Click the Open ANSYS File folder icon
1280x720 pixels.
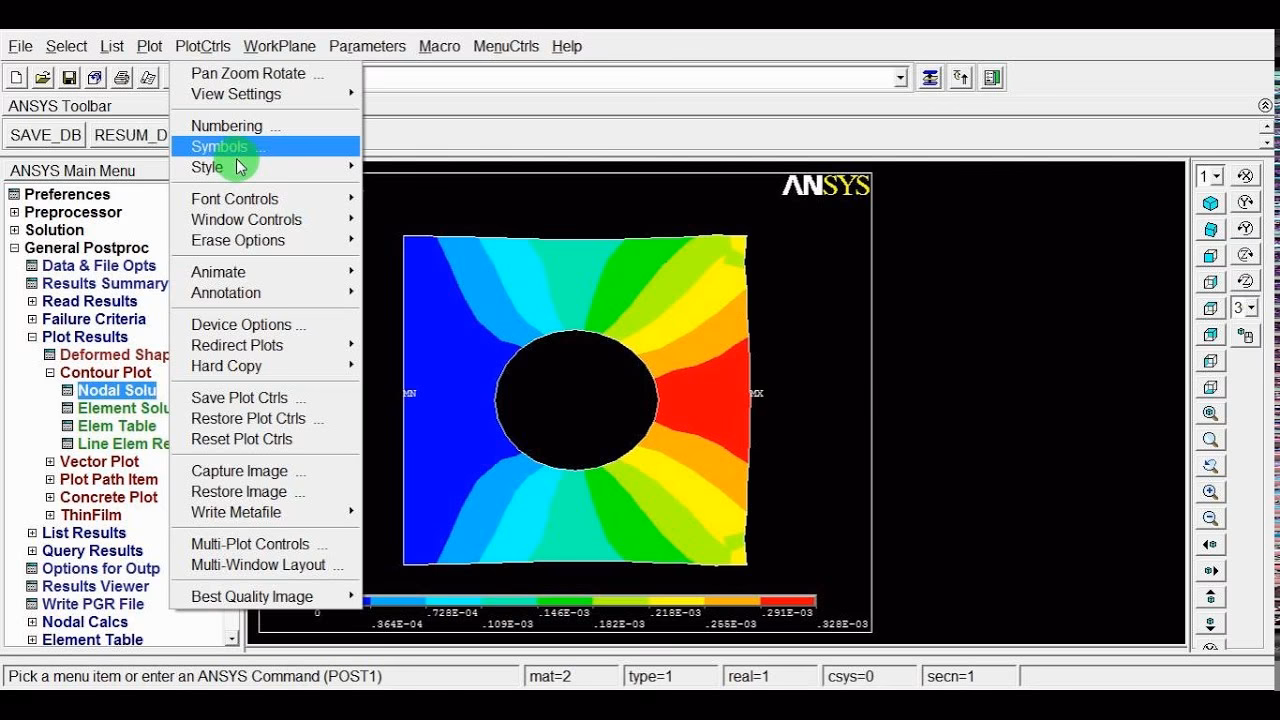point(43,78)
